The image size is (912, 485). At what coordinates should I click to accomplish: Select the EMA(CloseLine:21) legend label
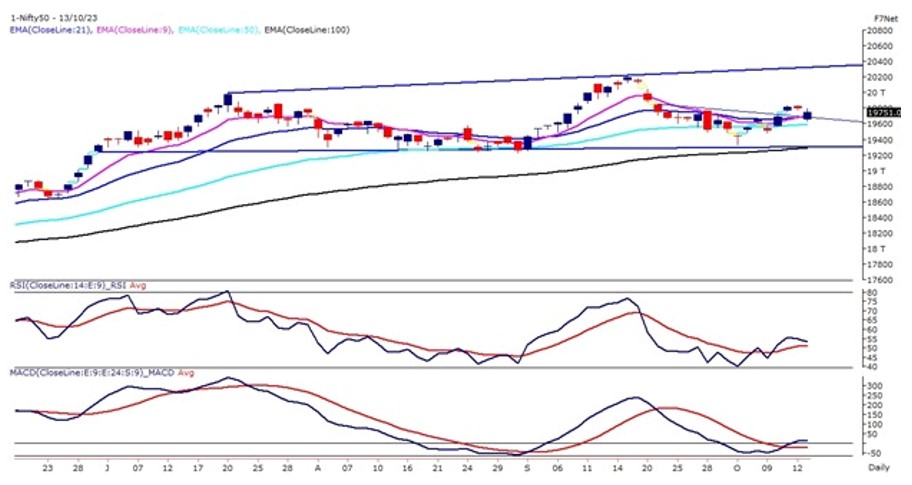click(51, 29)
